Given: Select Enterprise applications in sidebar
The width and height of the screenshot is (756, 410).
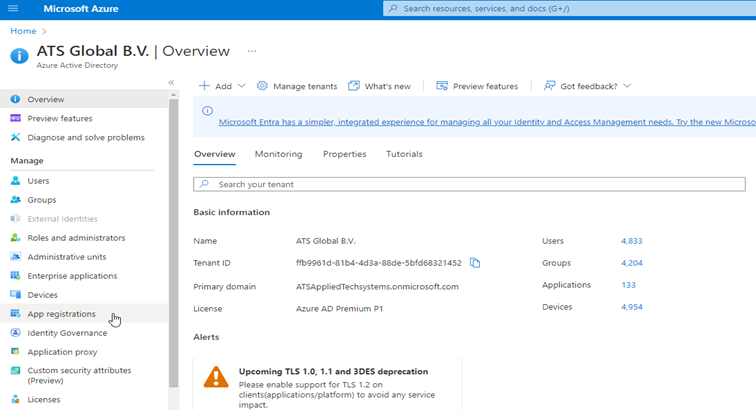Looking at the screenshot, I should (71, 276).
